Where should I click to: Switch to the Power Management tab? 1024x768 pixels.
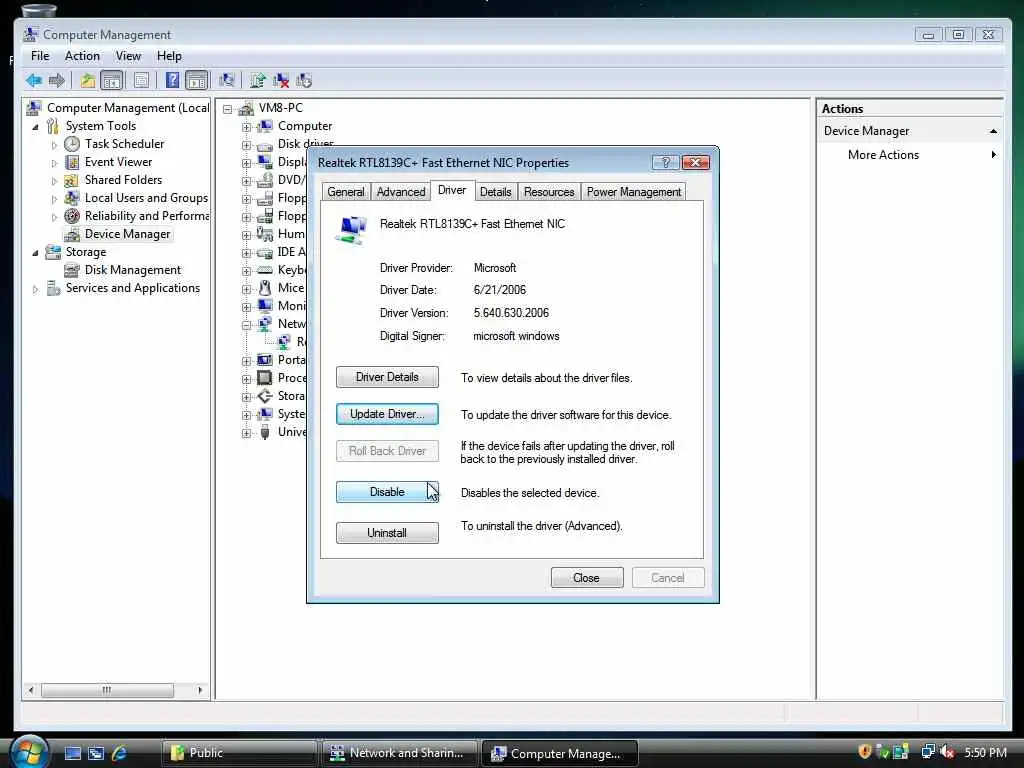[x=633, y=192]
